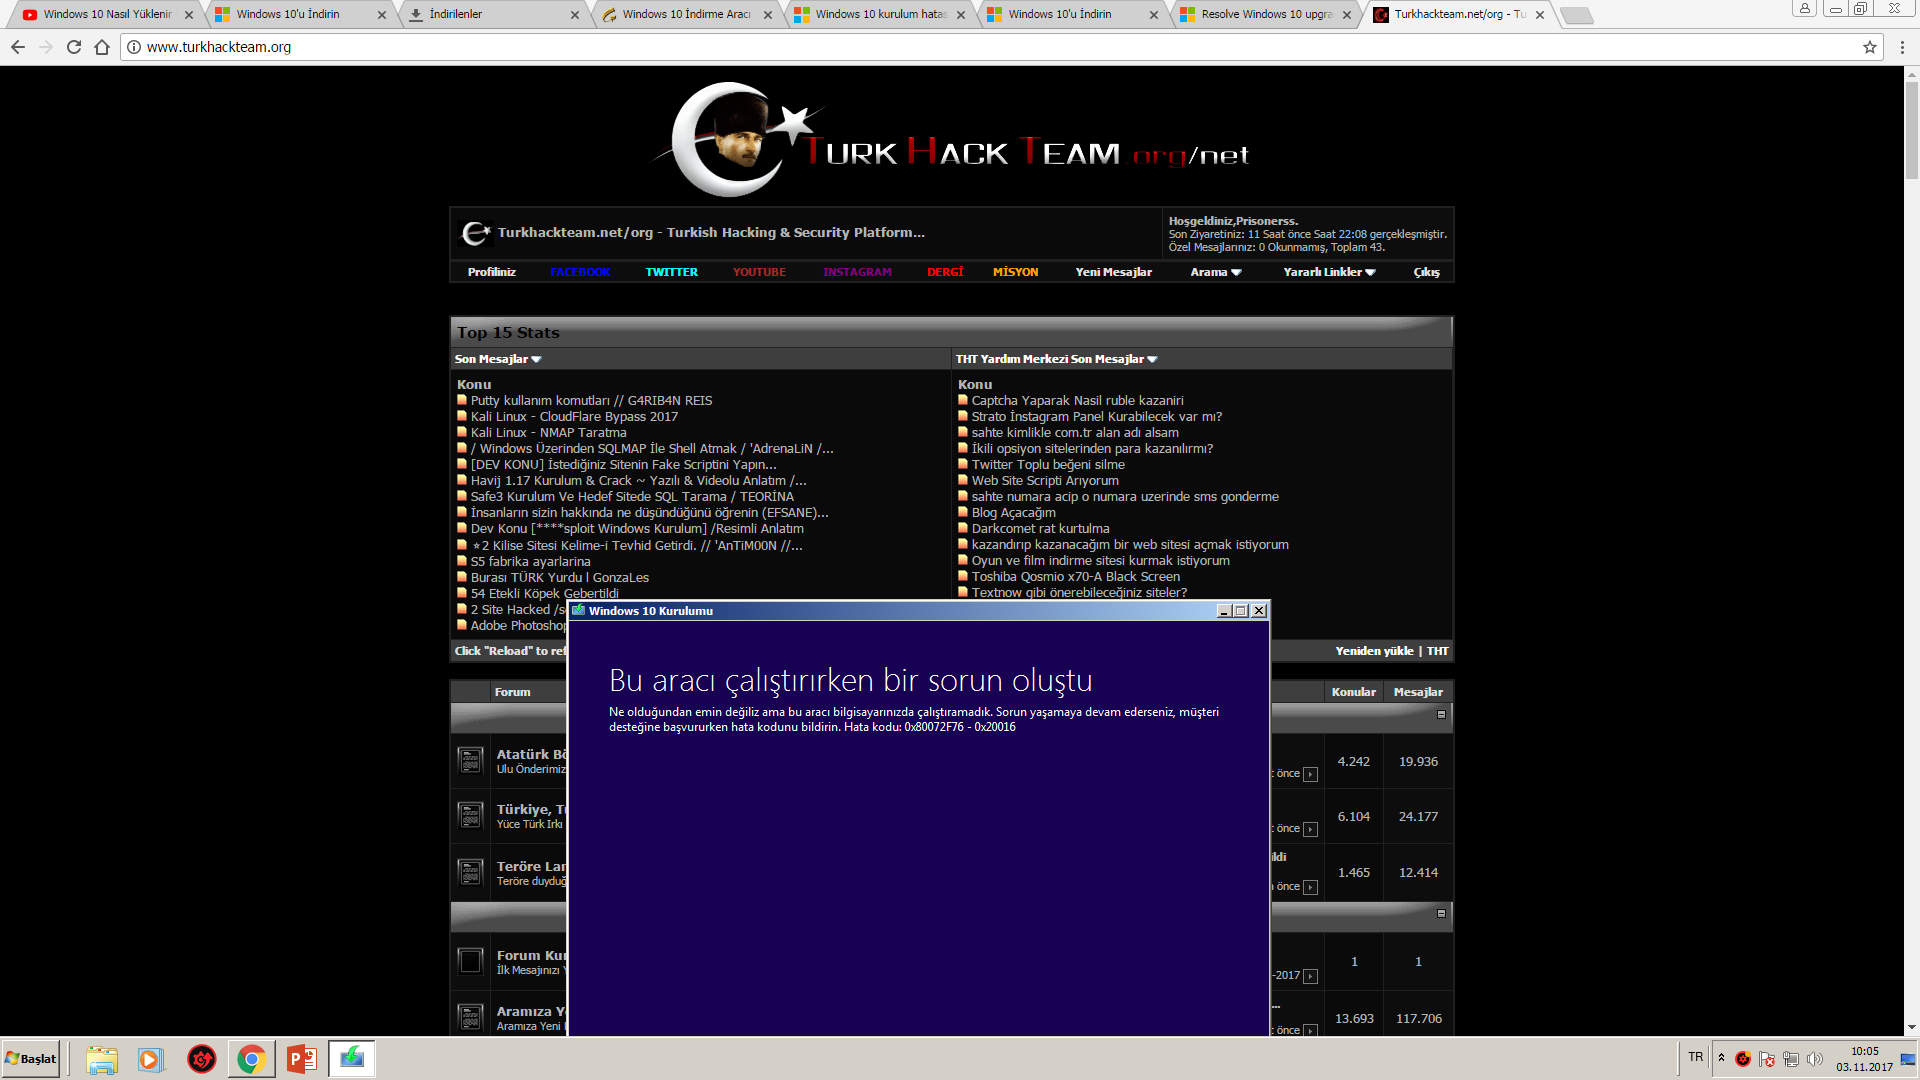Click the Teröre Lanet forum row icon
The height and width of the screenshot is (1080, 1920).
click(x=470, y=873)
